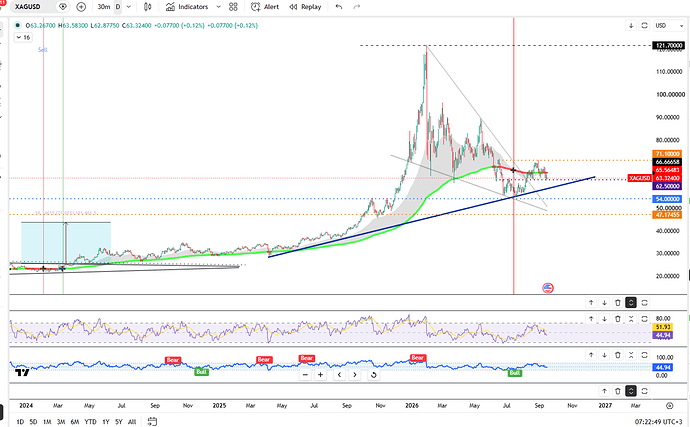Zoom out the chart with minus button
This screenshot has height=427, width=690.
pyautogui.click(x=305, y=375)
